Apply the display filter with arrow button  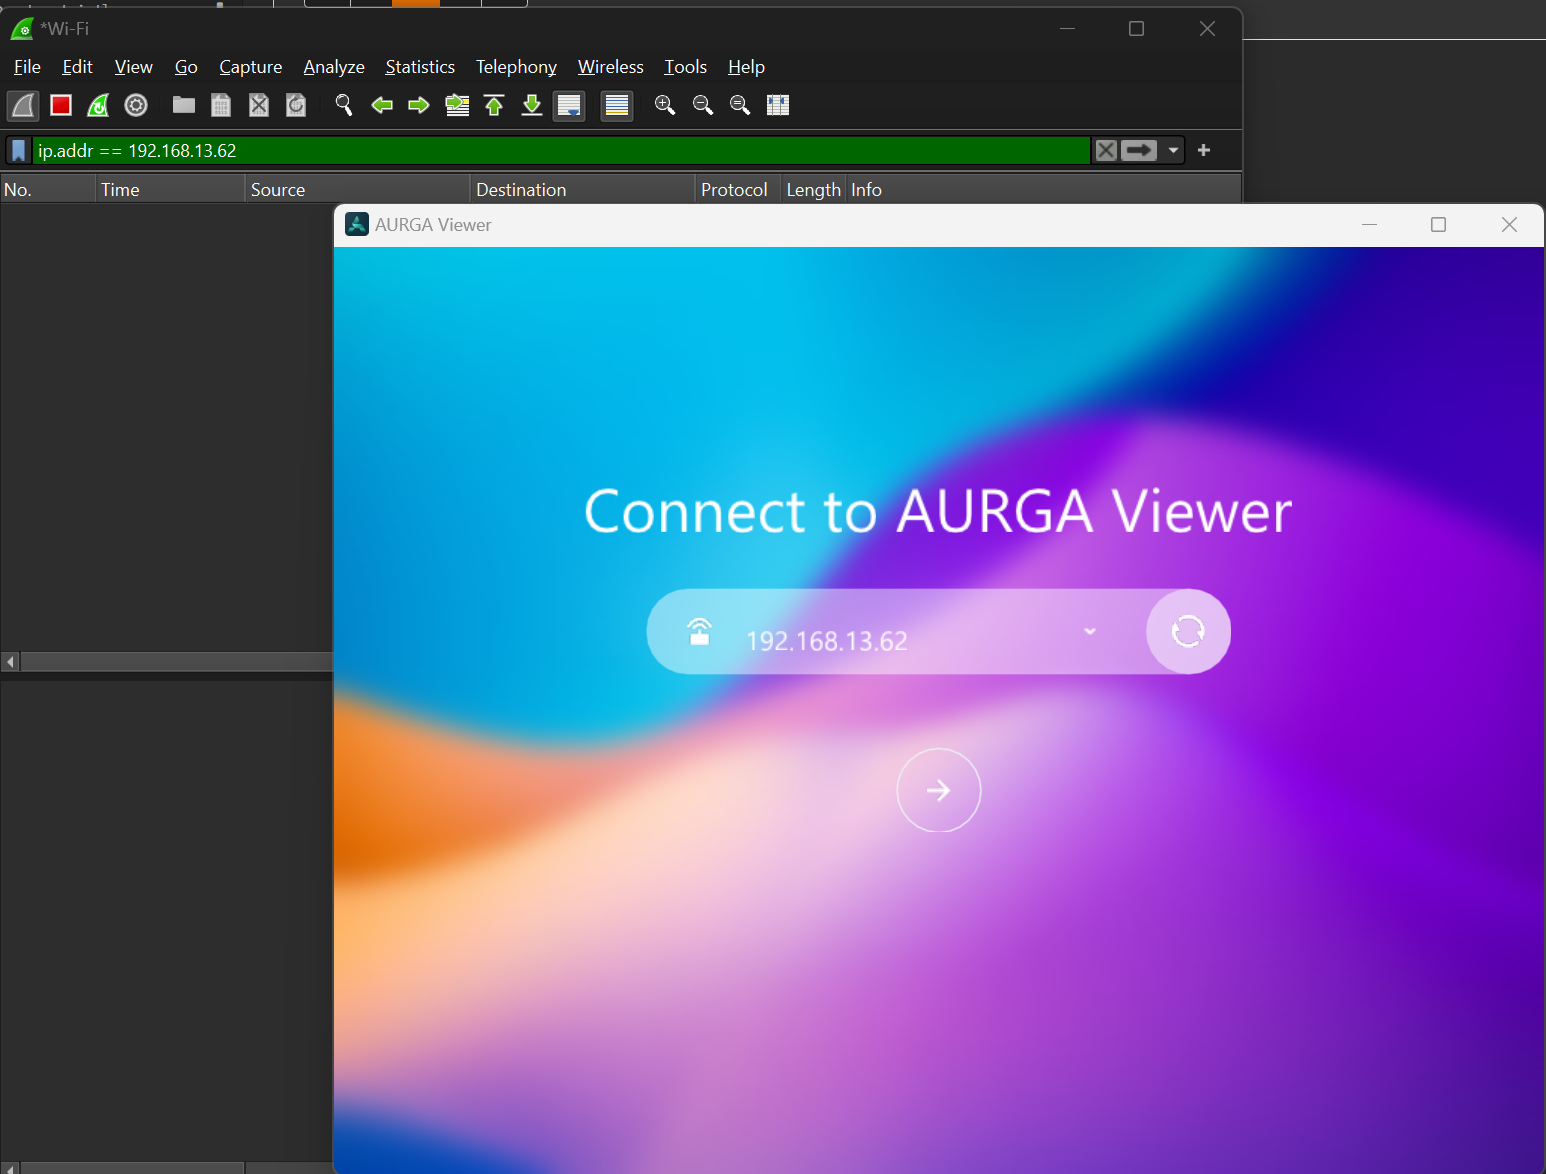click(x=1139, y=150)
